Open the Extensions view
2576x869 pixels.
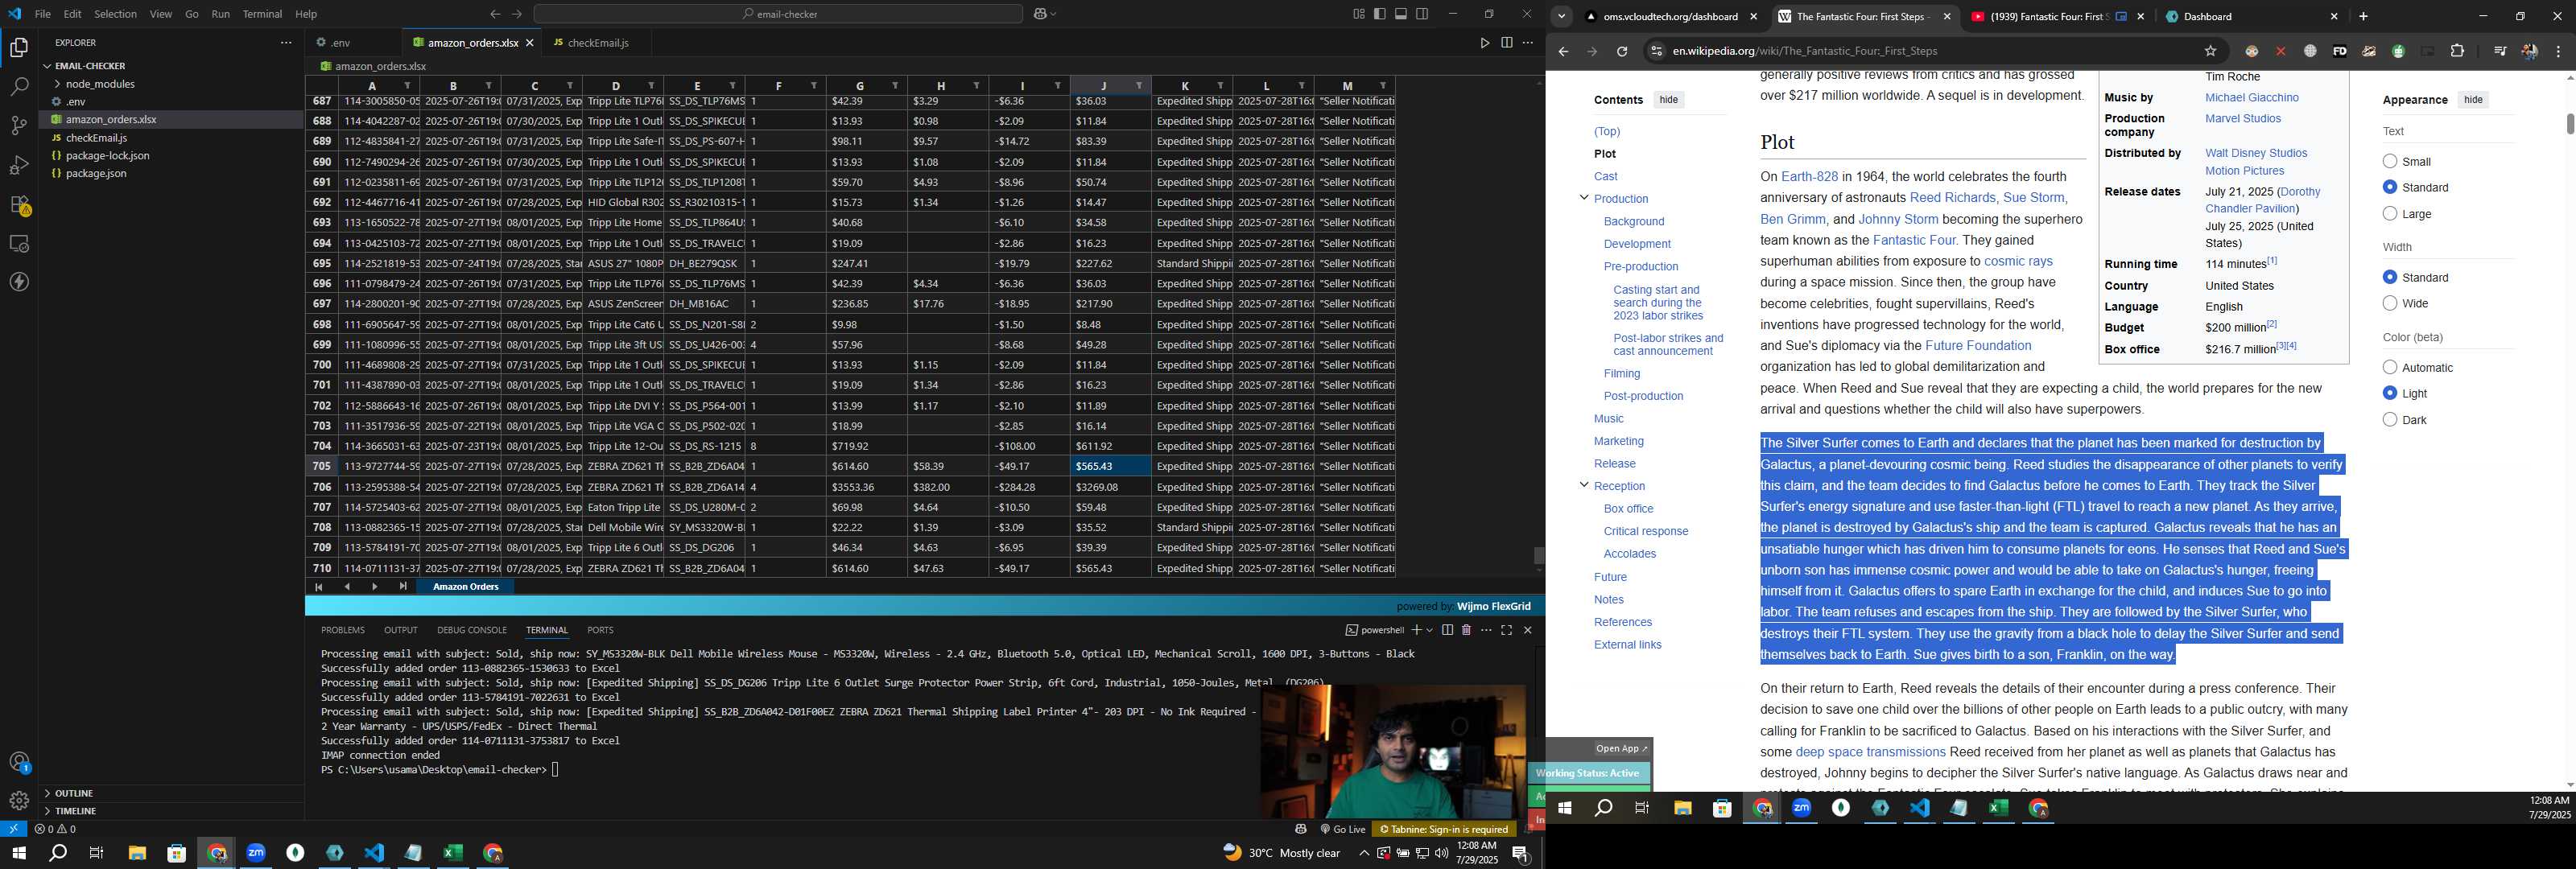click(19, 205)
